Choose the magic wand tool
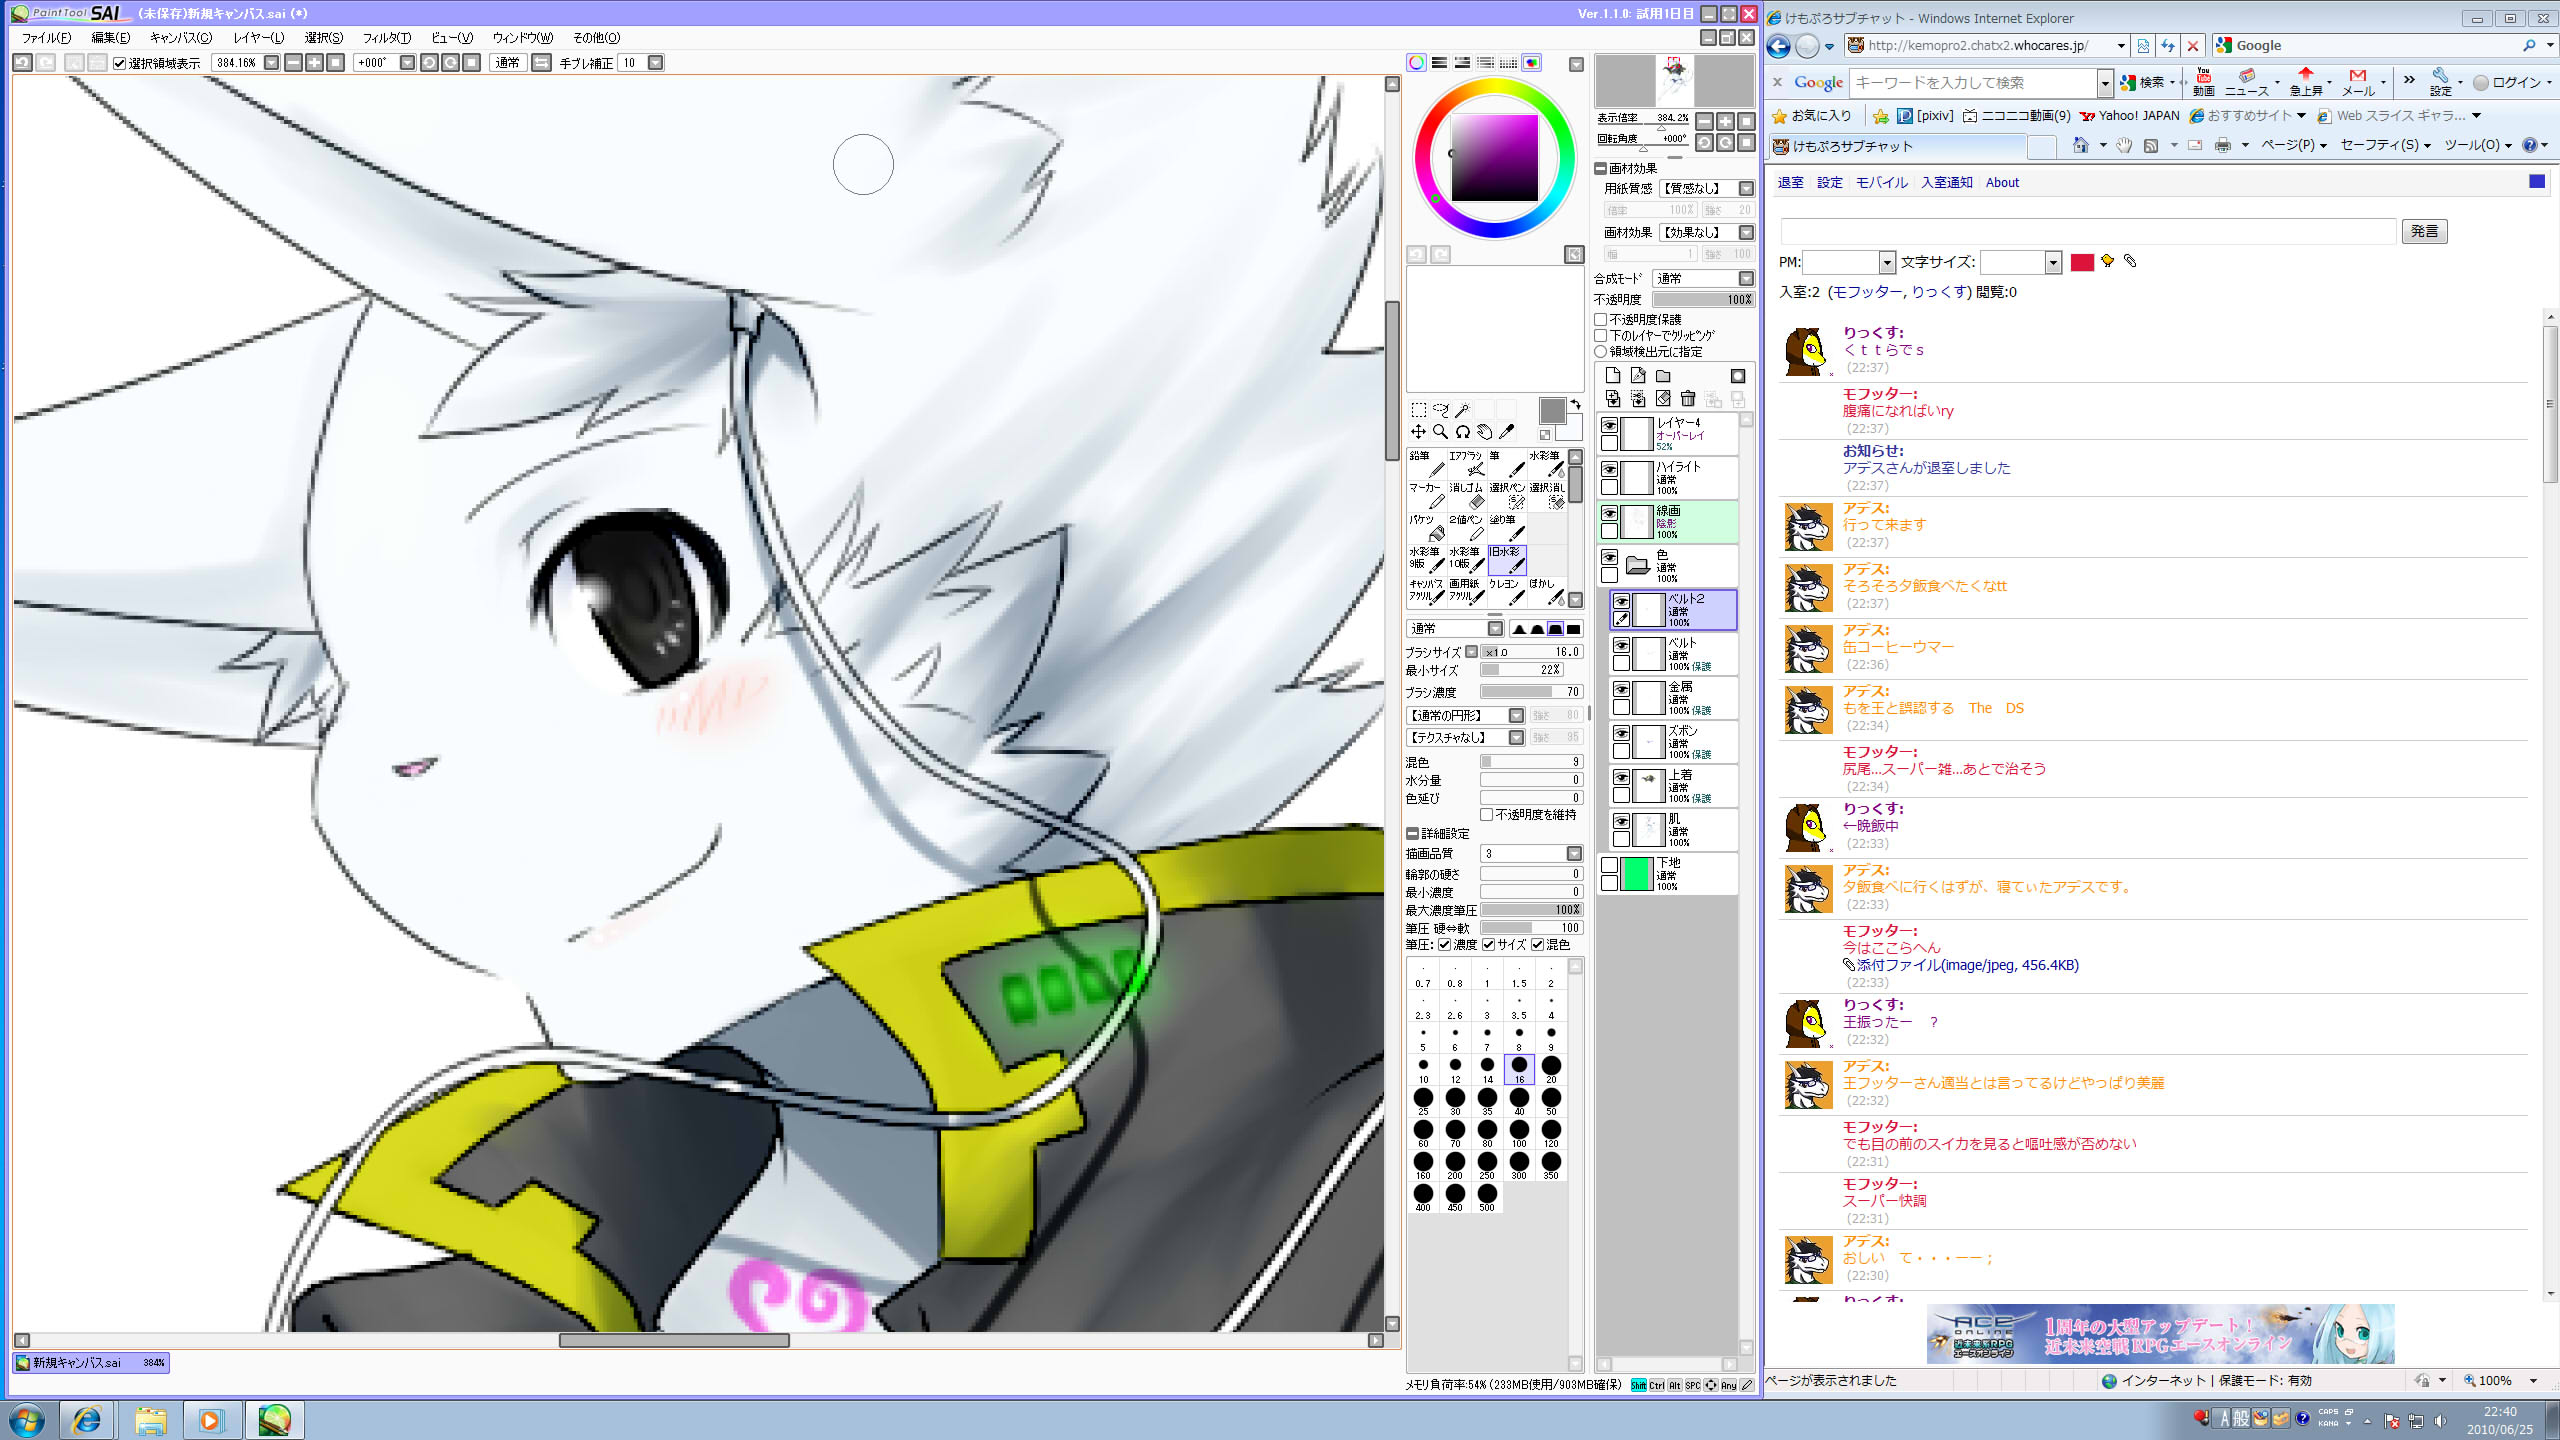 pos(1462,410)
